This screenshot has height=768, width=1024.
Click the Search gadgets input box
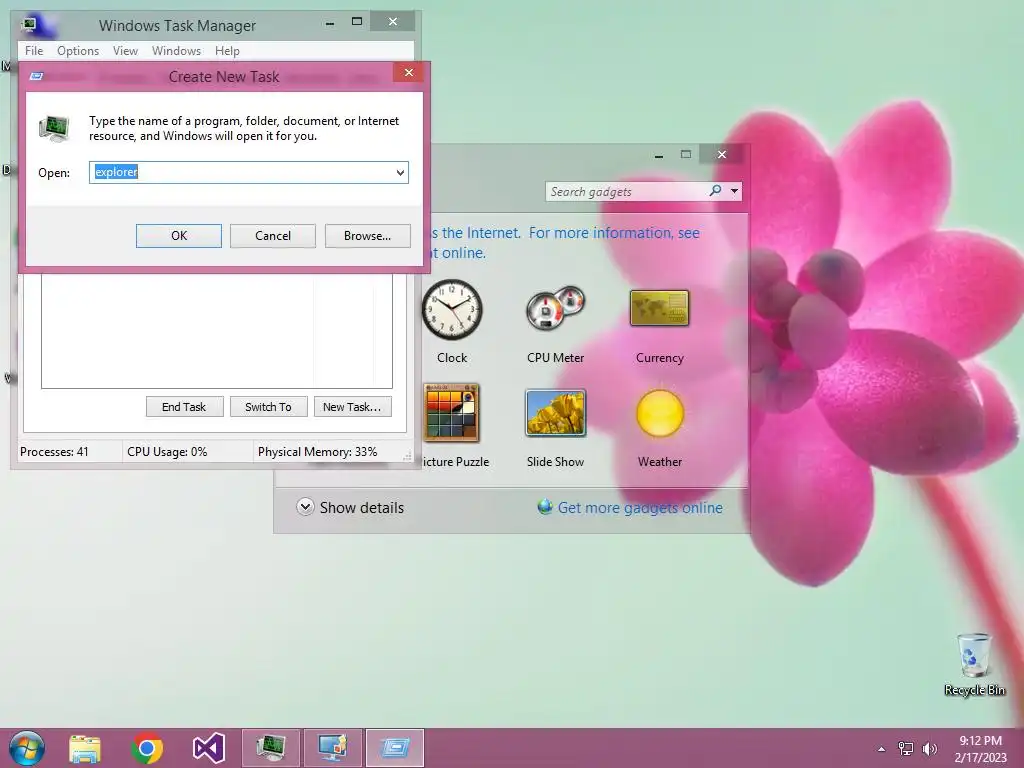[627, 191]
